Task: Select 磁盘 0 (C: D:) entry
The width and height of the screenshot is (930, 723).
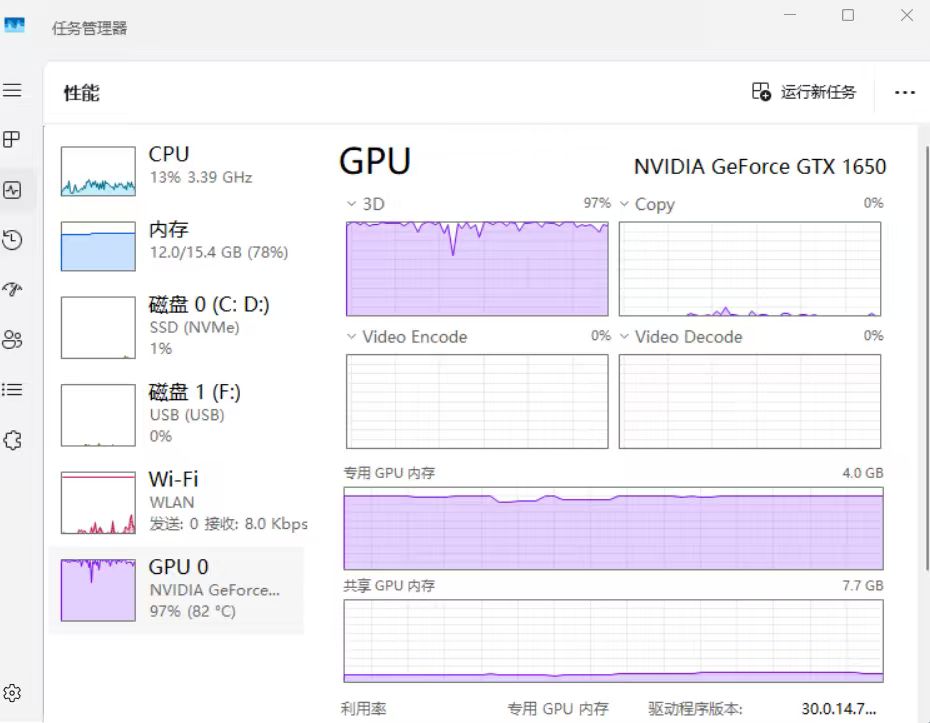Action: pyautogui.click(x=177, y=327)
